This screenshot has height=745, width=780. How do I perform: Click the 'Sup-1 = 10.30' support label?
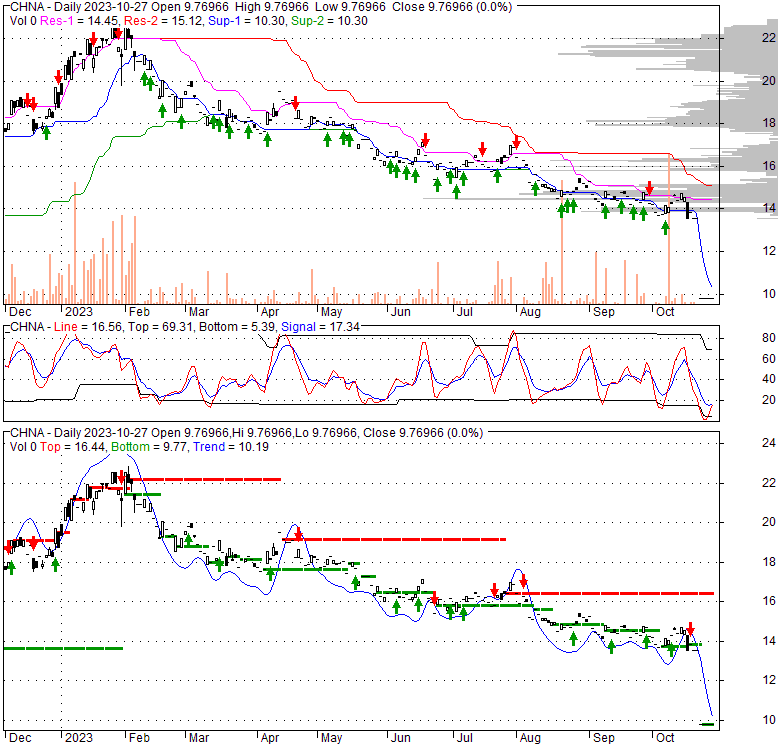[247, 21]
